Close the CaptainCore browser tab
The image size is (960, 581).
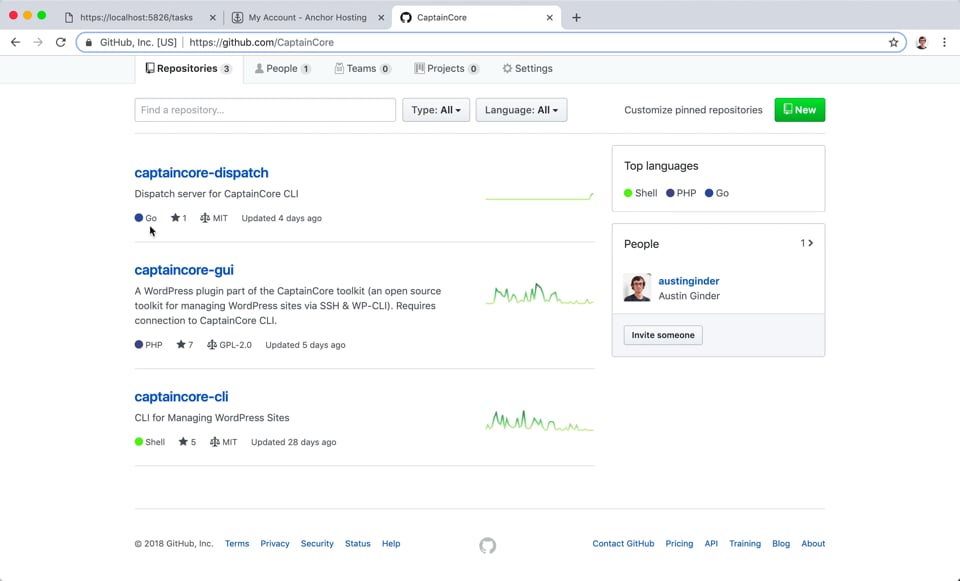tap(549, 18)
